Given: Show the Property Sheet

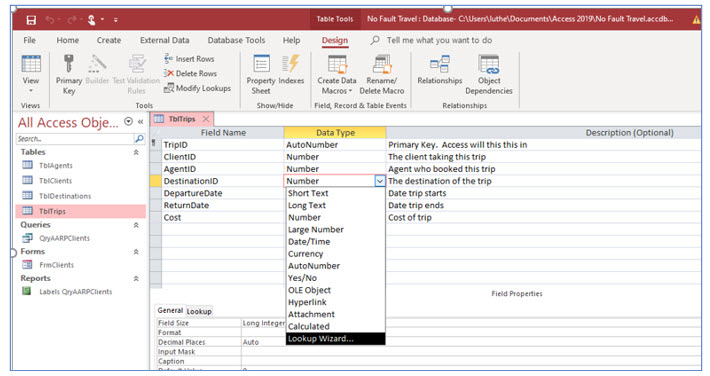Looking at the screenshot, I should point(261,75).
